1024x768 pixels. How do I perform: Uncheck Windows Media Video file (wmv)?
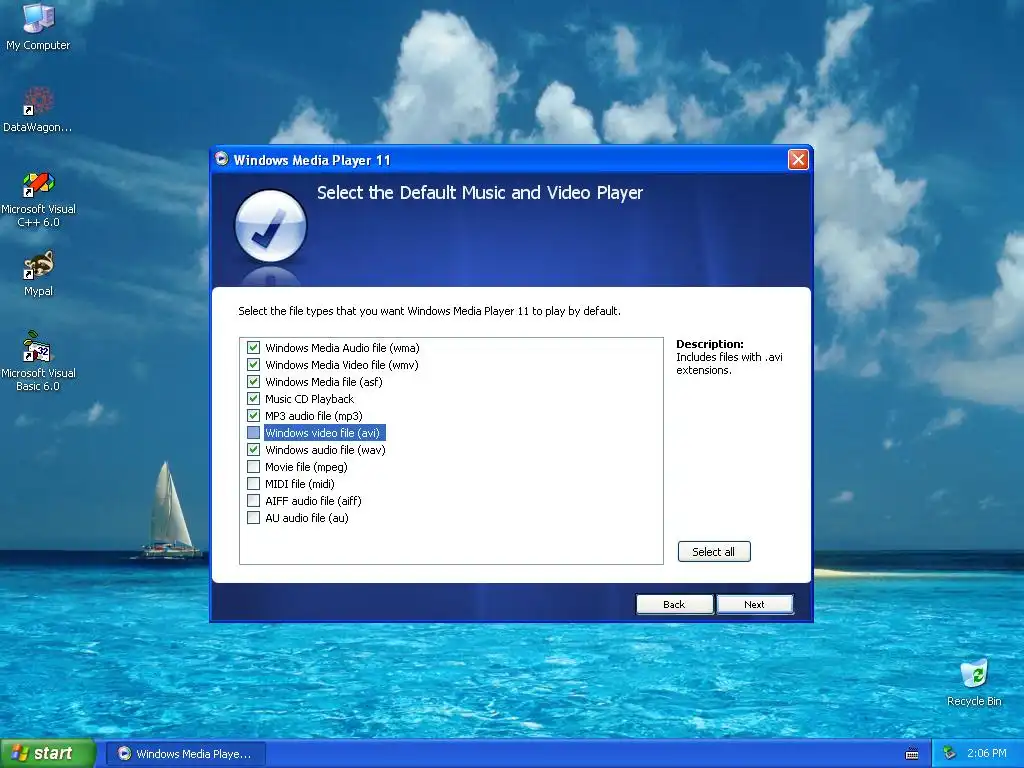(x=253, y=364)
